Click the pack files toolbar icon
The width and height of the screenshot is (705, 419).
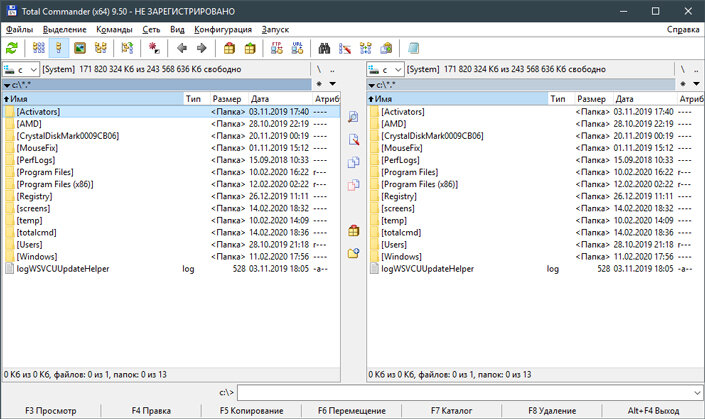(x=229, y=48)
